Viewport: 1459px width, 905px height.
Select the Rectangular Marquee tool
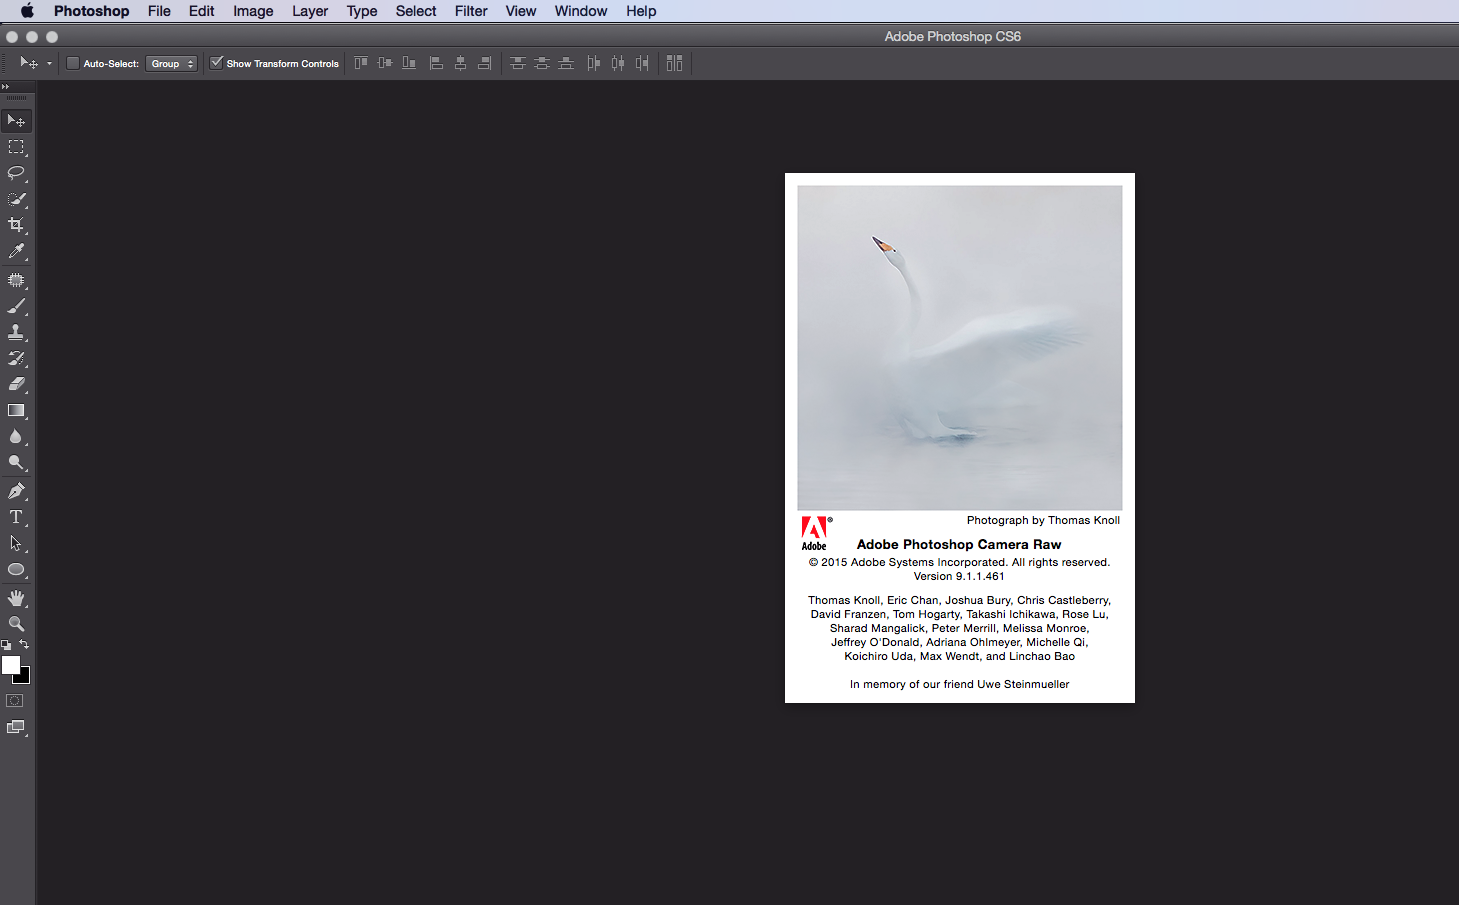pyautogui.click(x=16, y=147)
